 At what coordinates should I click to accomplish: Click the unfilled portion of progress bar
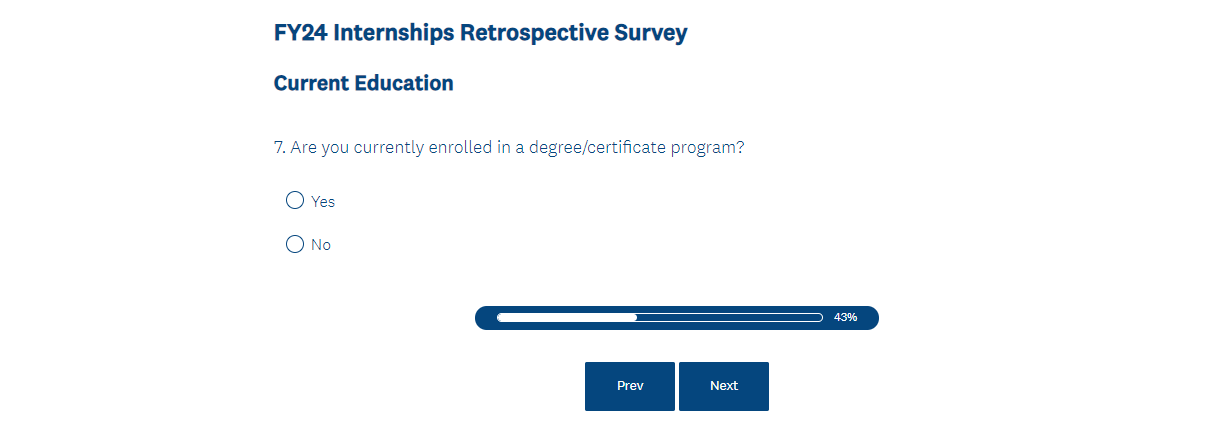point(730,317)
